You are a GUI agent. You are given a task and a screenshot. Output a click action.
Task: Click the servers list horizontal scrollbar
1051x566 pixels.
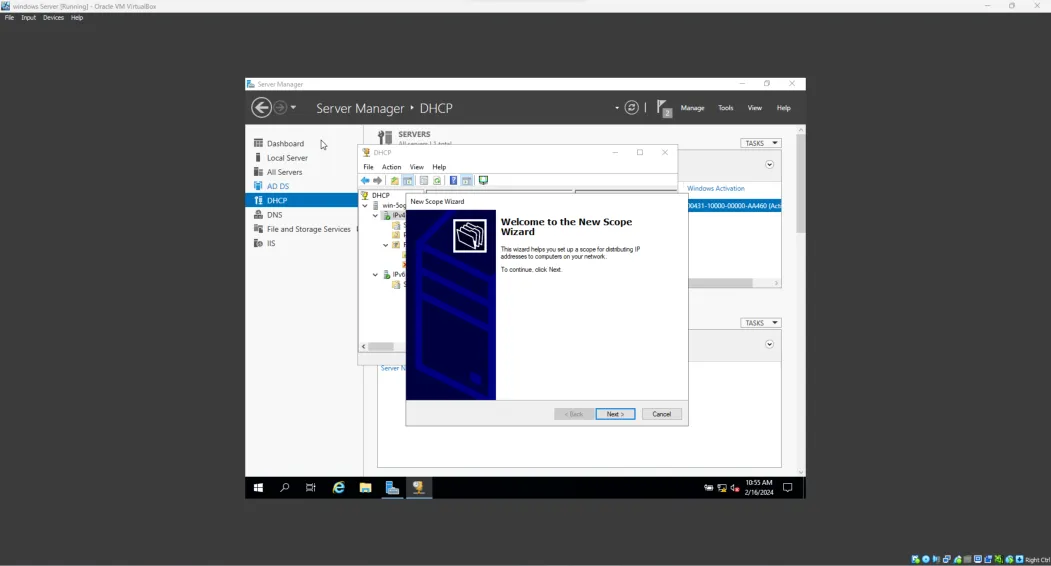720,283
